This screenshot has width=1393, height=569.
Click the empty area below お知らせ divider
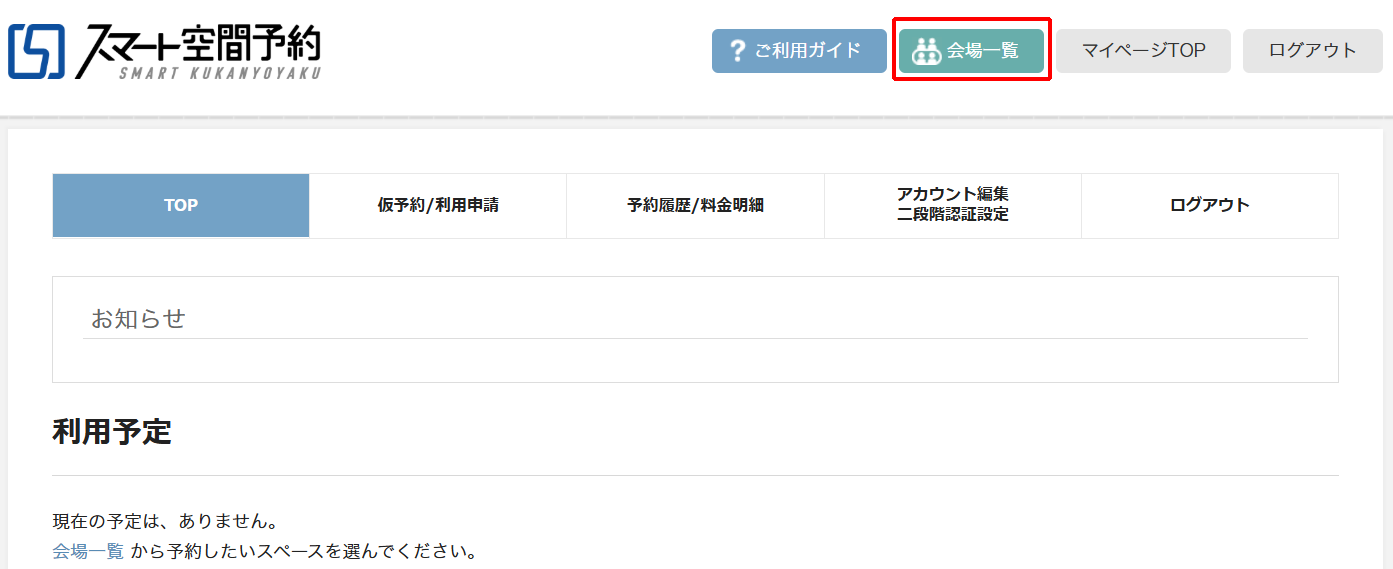[695, 360]
